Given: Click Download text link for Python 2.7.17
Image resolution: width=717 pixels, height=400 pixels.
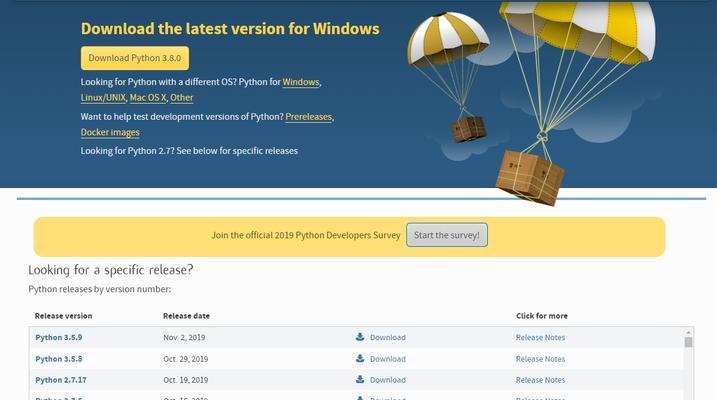Looking at the screenshot, I should (388, 380).
